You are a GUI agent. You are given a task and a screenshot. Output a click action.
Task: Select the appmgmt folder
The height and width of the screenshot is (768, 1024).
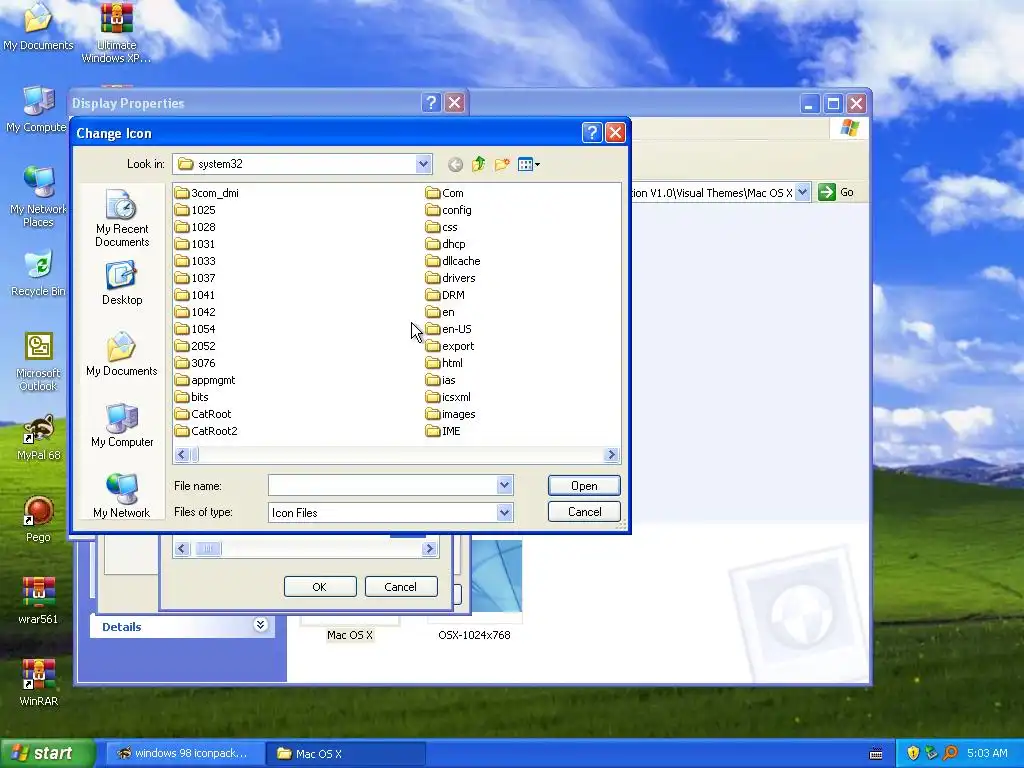pos(205,379)
